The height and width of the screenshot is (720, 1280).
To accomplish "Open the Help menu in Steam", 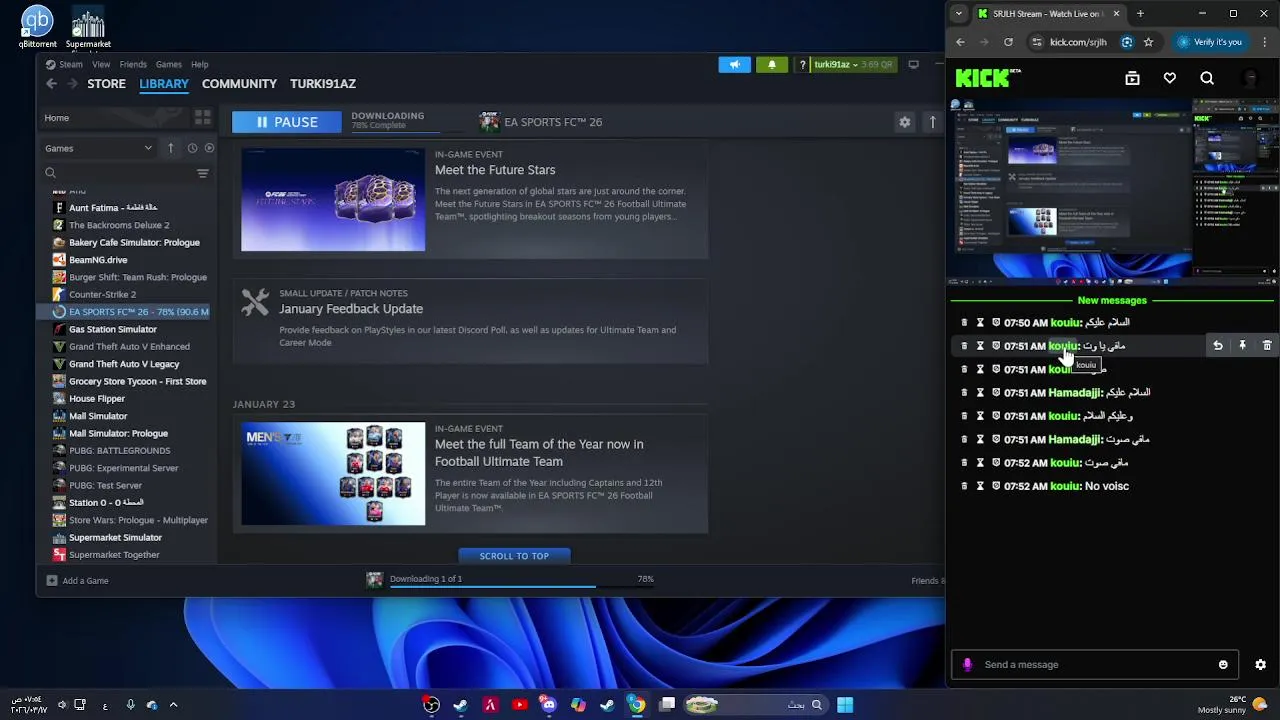I will click(x=200, y=64).
